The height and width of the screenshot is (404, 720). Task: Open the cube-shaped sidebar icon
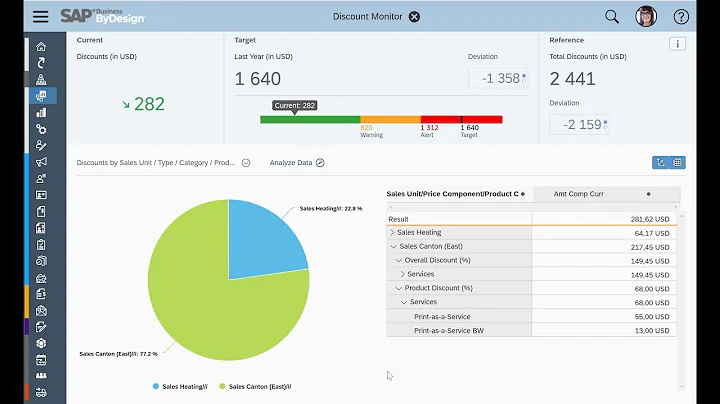coord(41,343)
